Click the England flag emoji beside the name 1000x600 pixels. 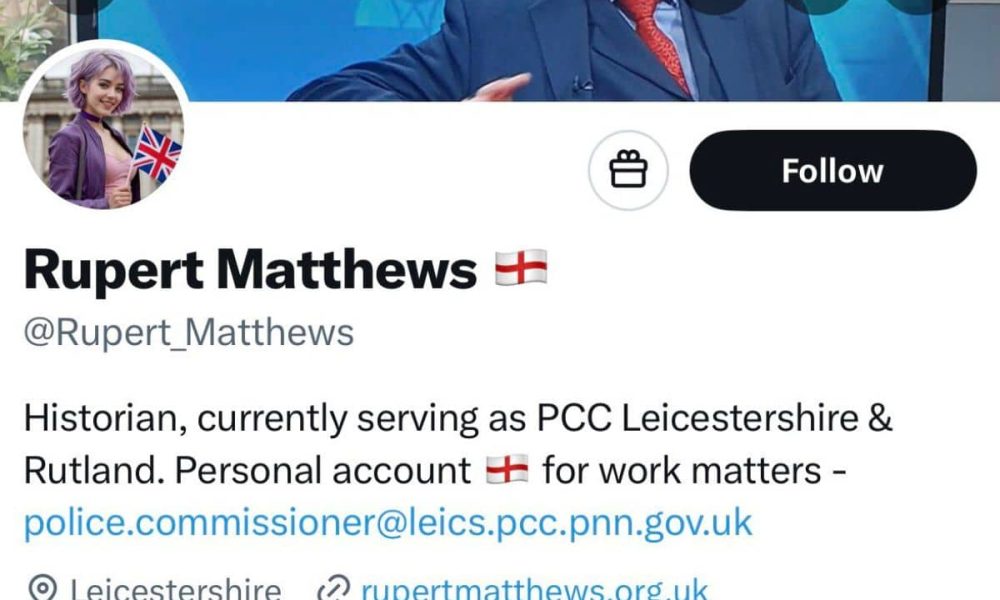pyautogui.click(x=523, y=268)
